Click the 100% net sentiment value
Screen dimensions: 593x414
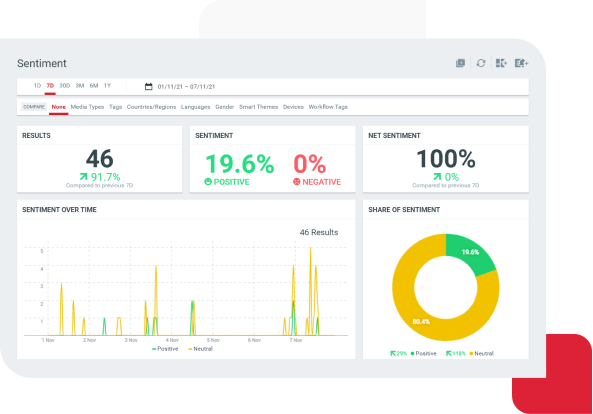point(446,159)
